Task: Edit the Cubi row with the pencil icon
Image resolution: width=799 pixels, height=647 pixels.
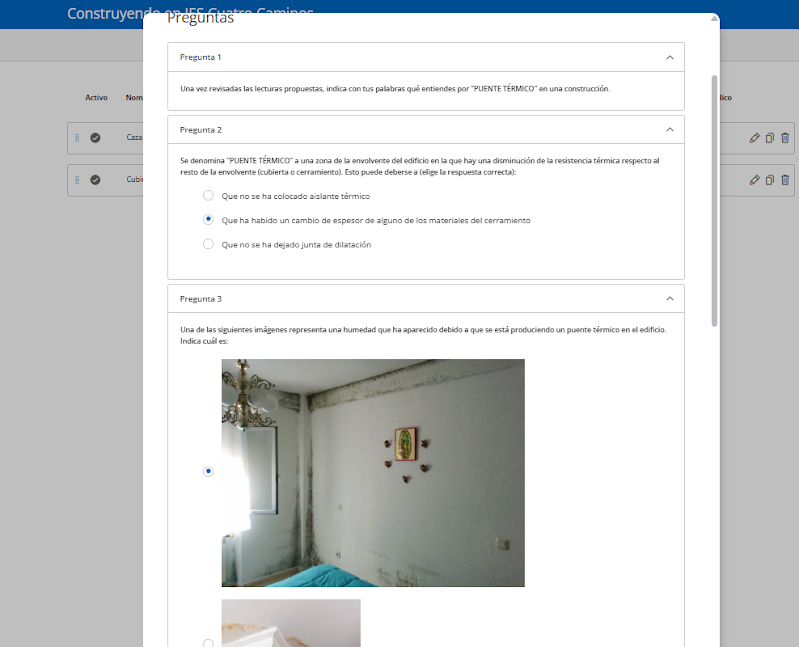Action: (x=755, y=180)
